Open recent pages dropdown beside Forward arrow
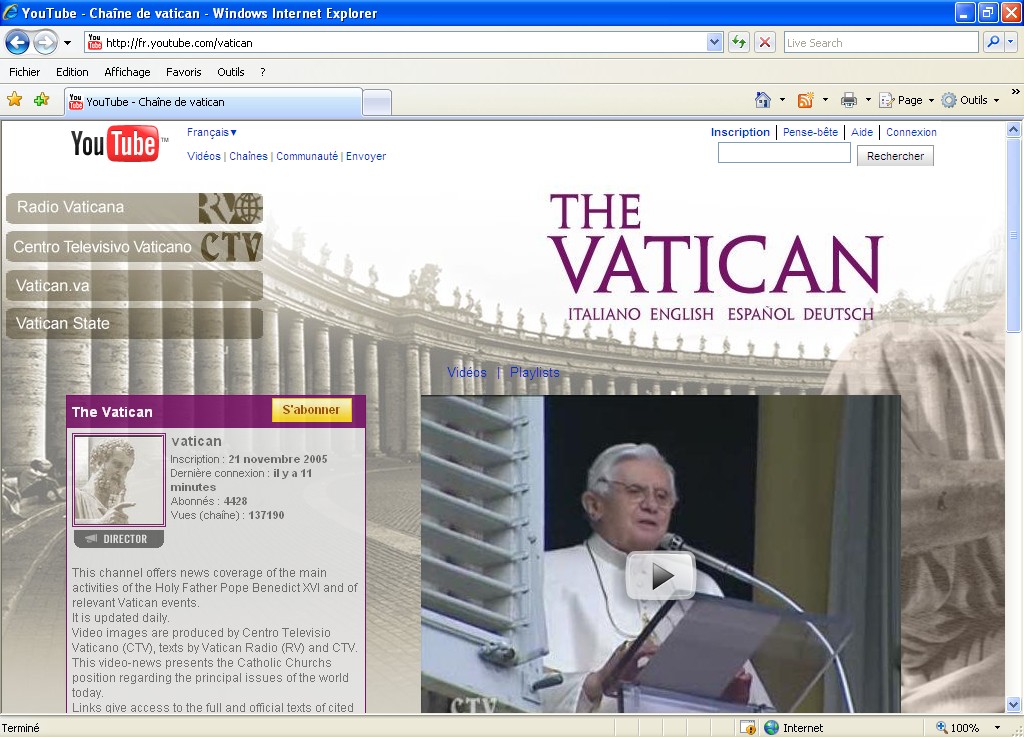The width and height of the screenshot is (1024, 737). (x=67, y=43)
